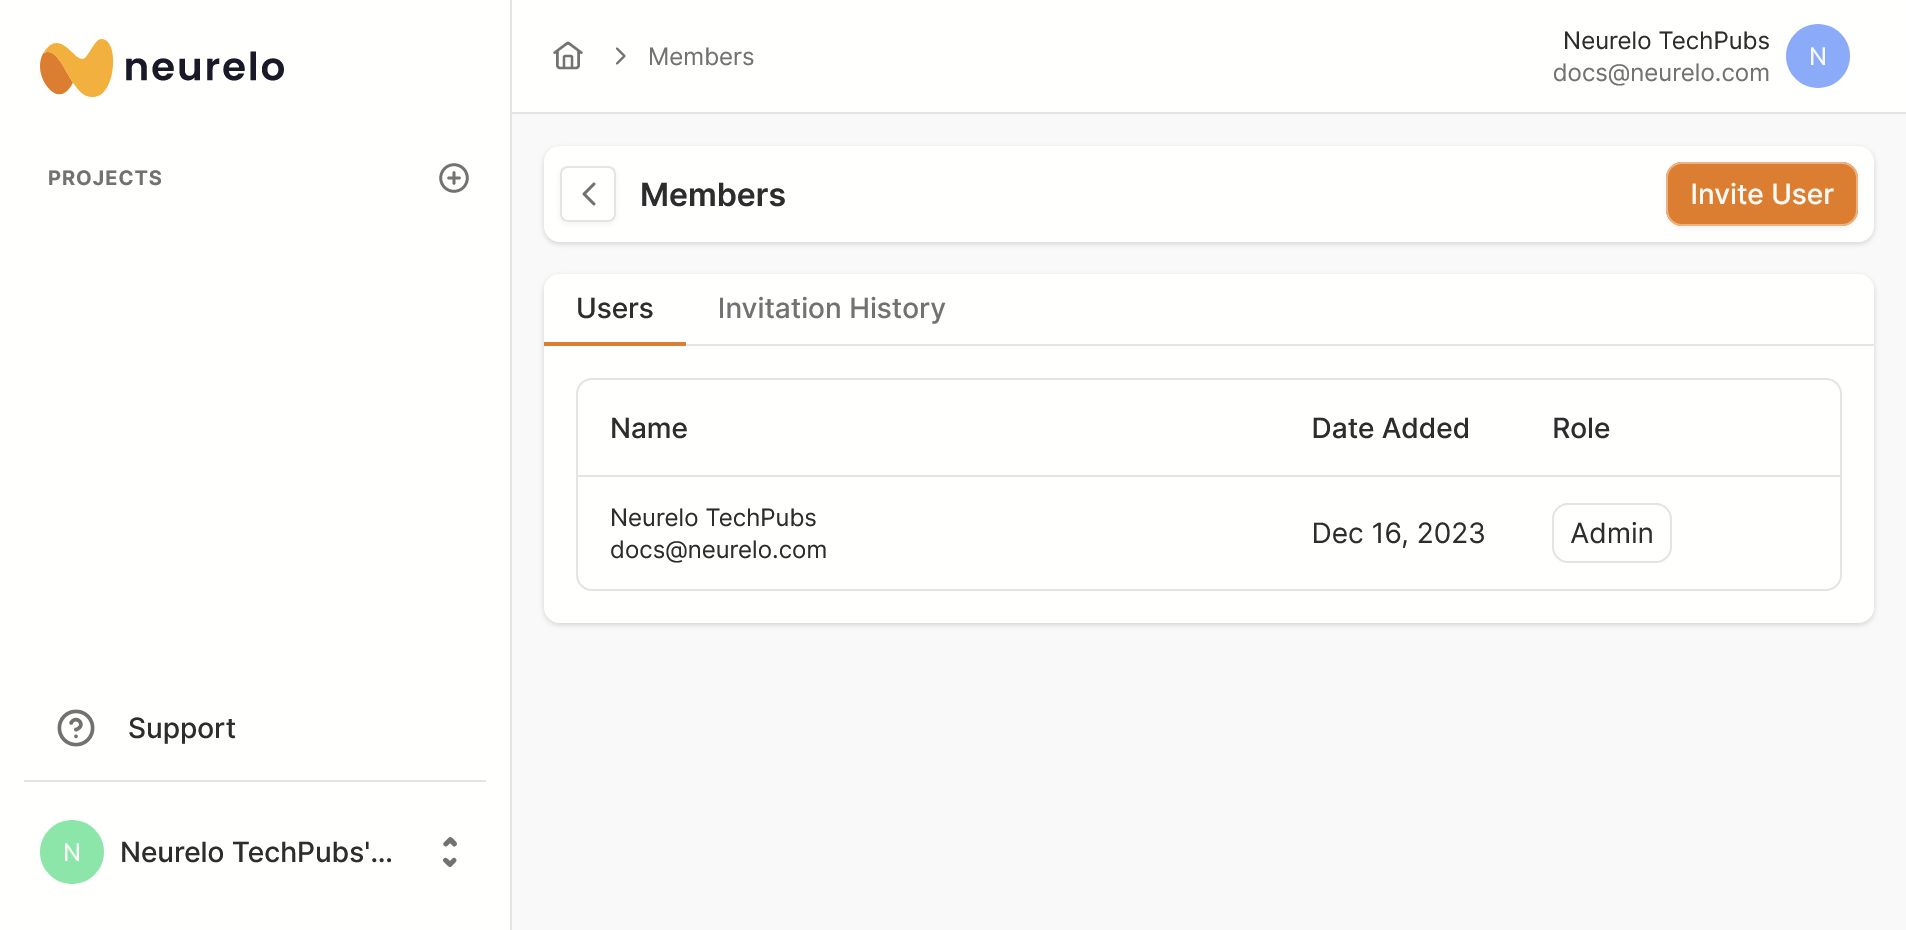Open the blue N profile avatar
The height and width of the screenshot is (930, 1906).
[1817, 56]
